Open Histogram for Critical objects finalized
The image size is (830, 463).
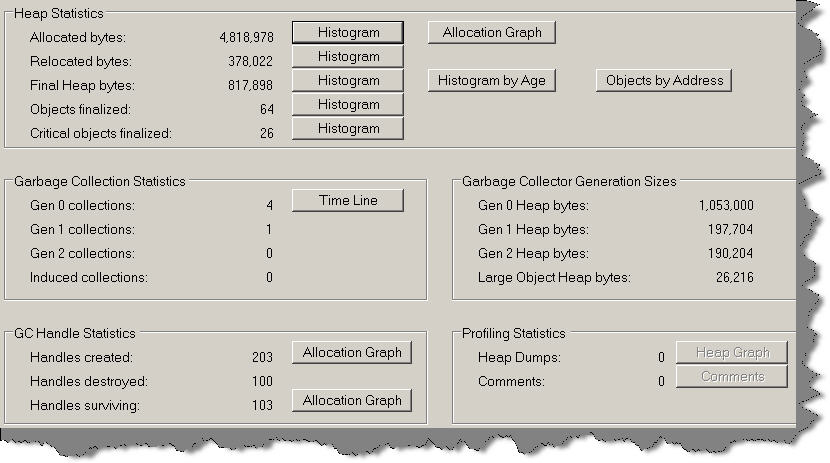pos(348,129)
